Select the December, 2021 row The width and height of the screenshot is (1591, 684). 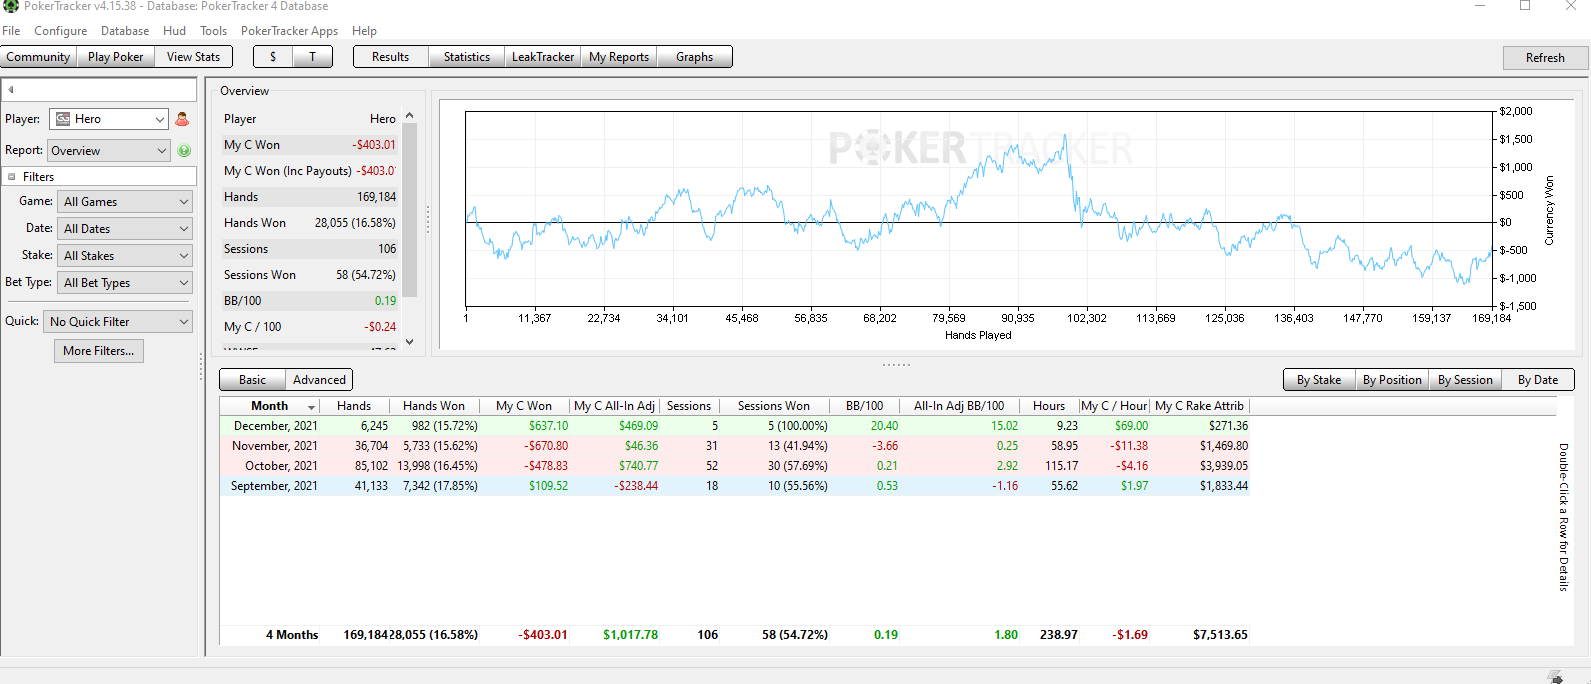[735, 426]
